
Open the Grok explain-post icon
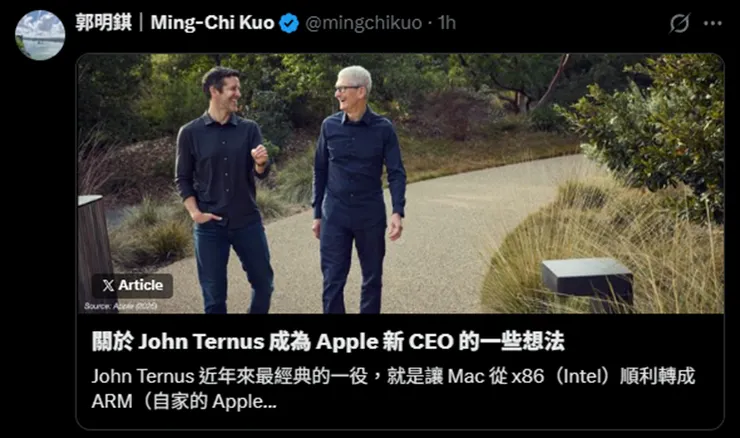coord(680,23)
